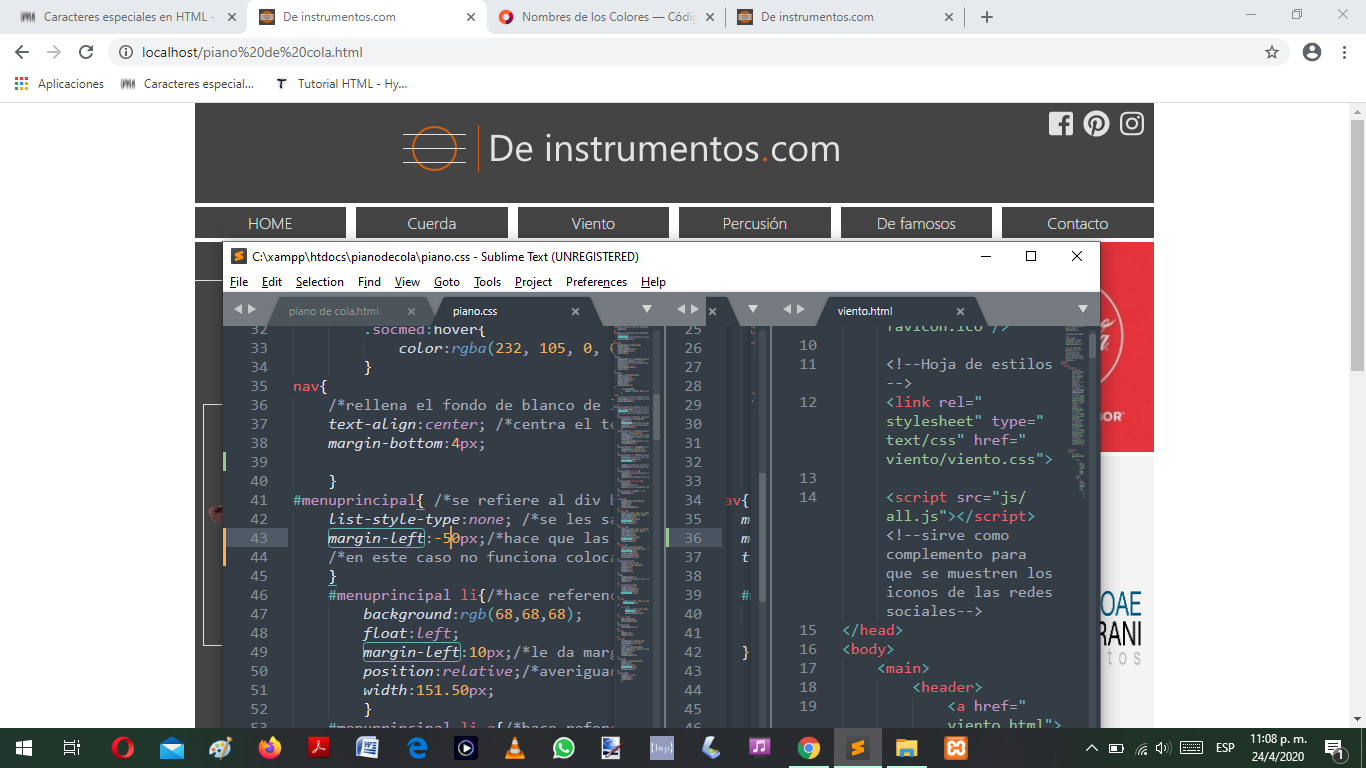Open VLC media player on the taskbar
The height and width of the screenshot is (768, 1366).
pos(515,748)
